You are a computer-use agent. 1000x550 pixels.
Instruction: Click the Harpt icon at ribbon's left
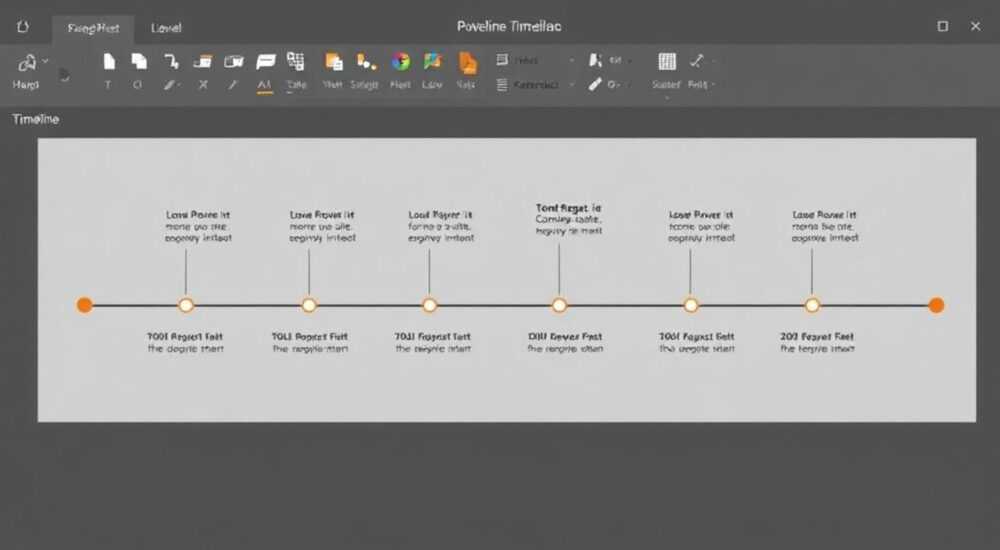coord(27,63)
